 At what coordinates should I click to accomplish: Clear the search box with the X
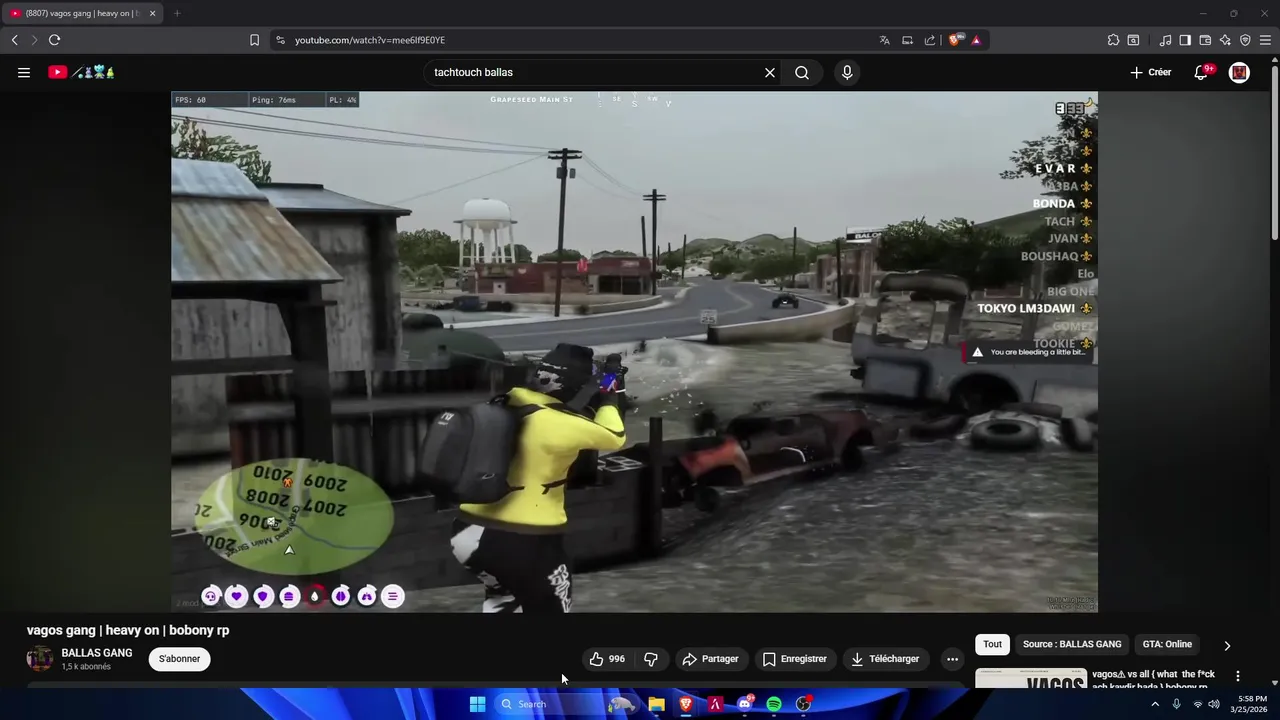(770, 72)
